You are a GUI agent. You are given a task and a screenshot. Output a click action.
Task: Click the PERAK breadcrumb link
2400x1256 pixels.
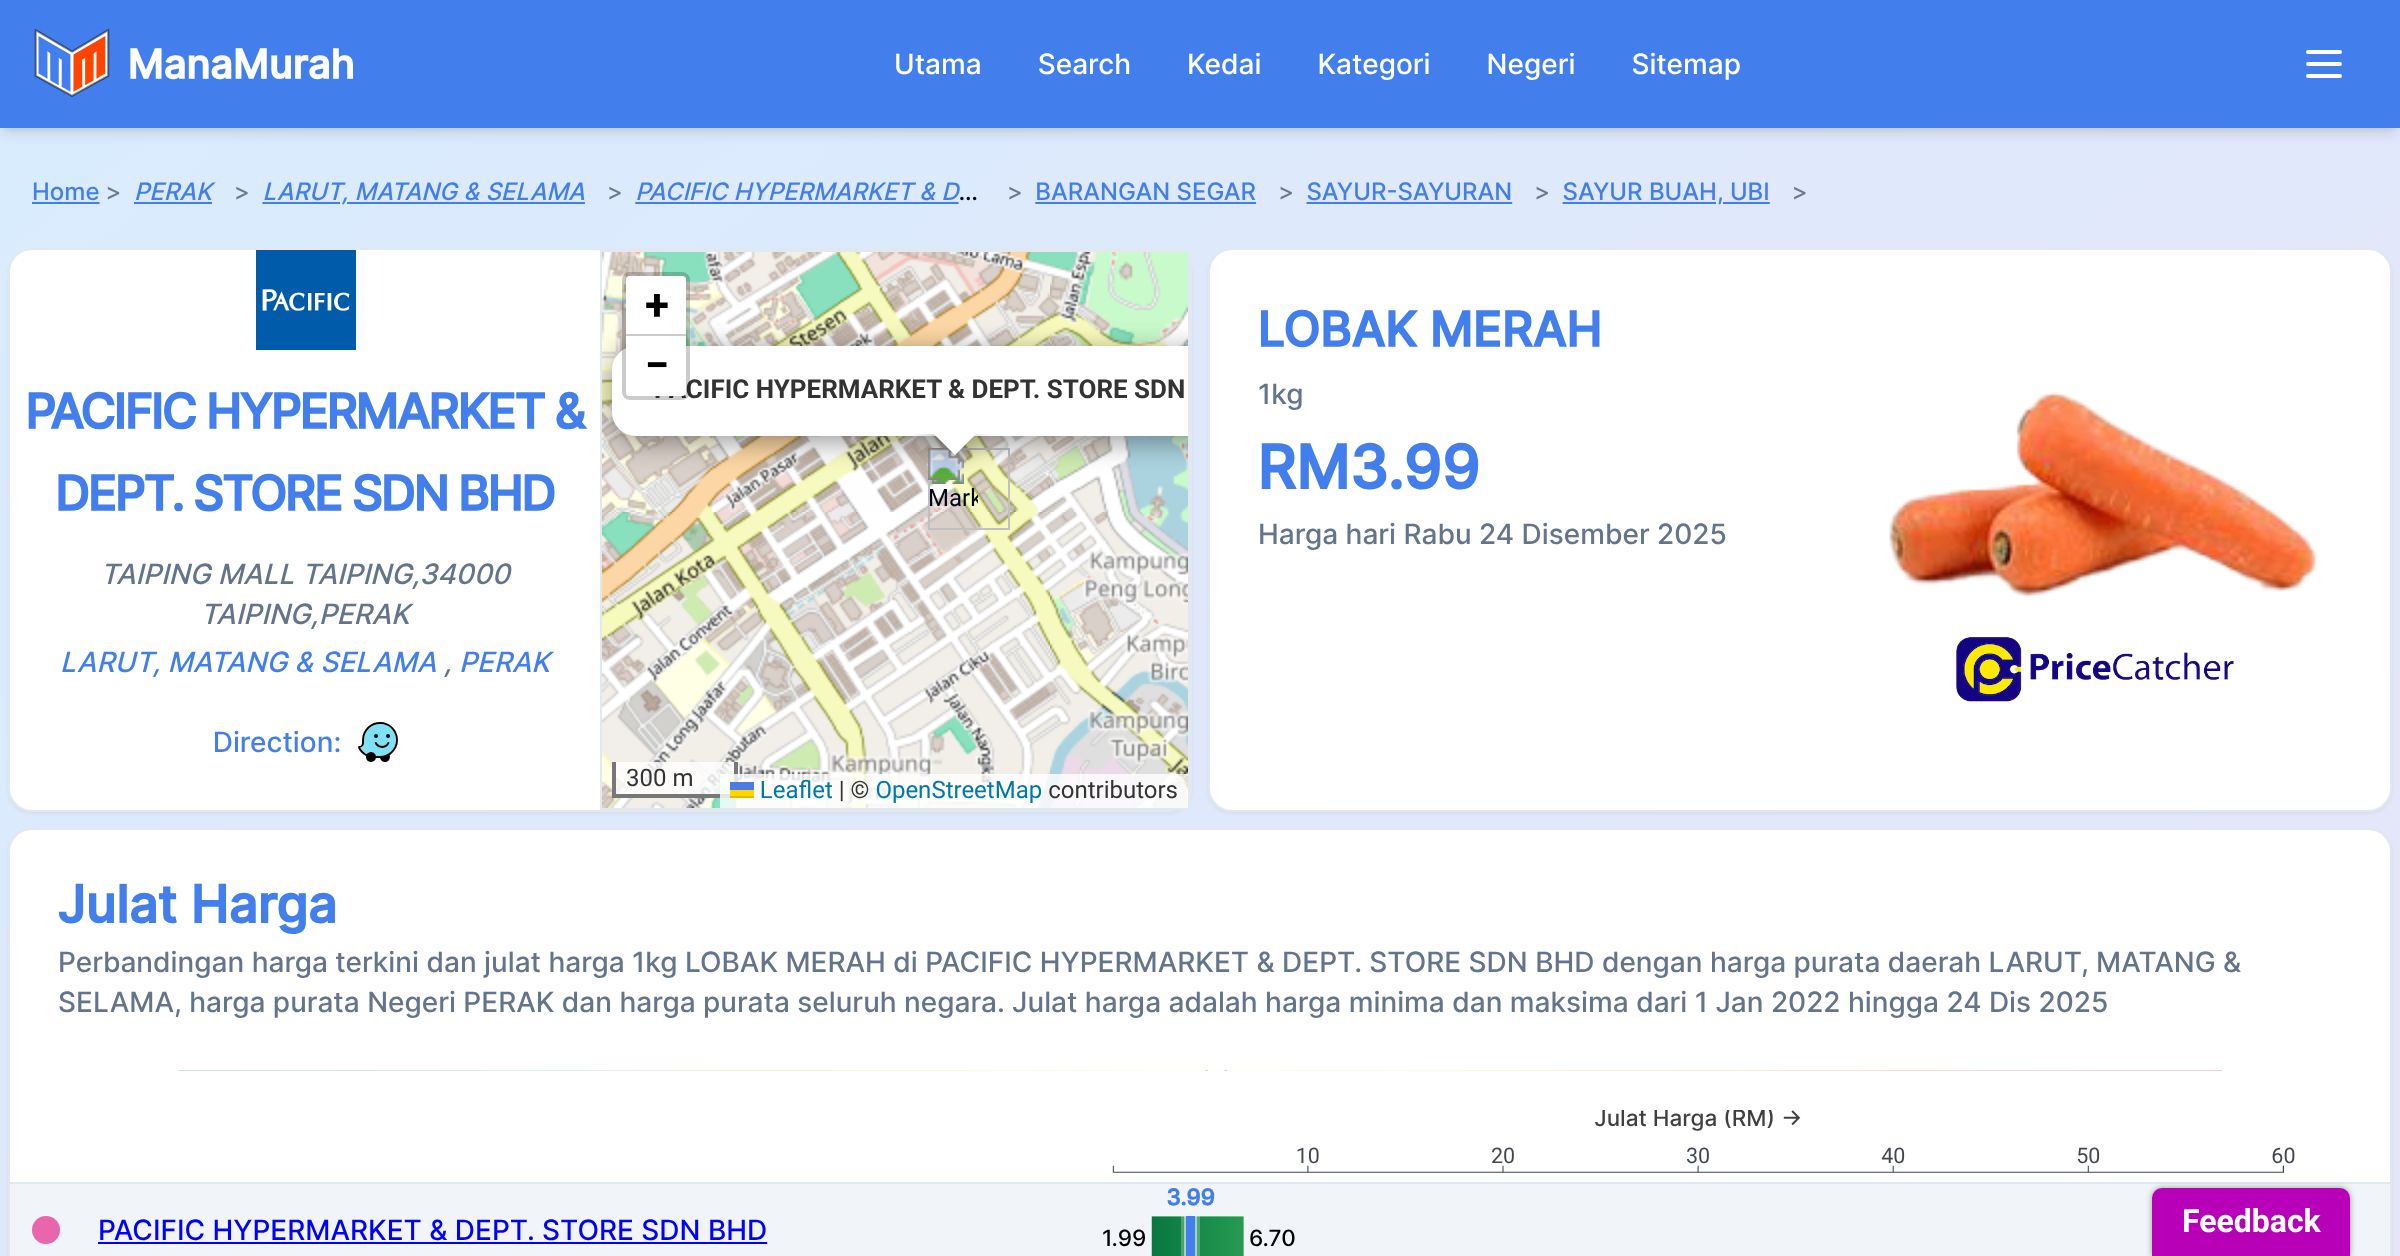[x=174, y=191]
